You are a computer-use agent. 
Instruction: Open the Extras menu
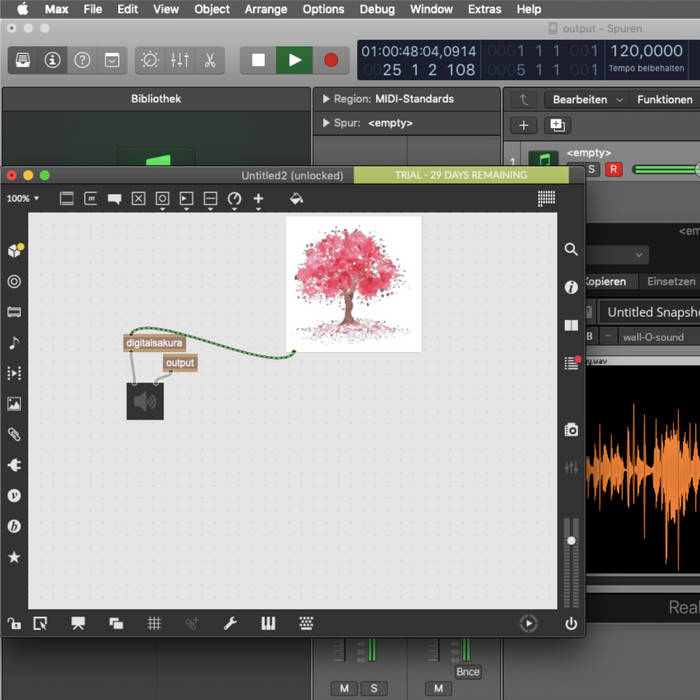pos(485,9)
